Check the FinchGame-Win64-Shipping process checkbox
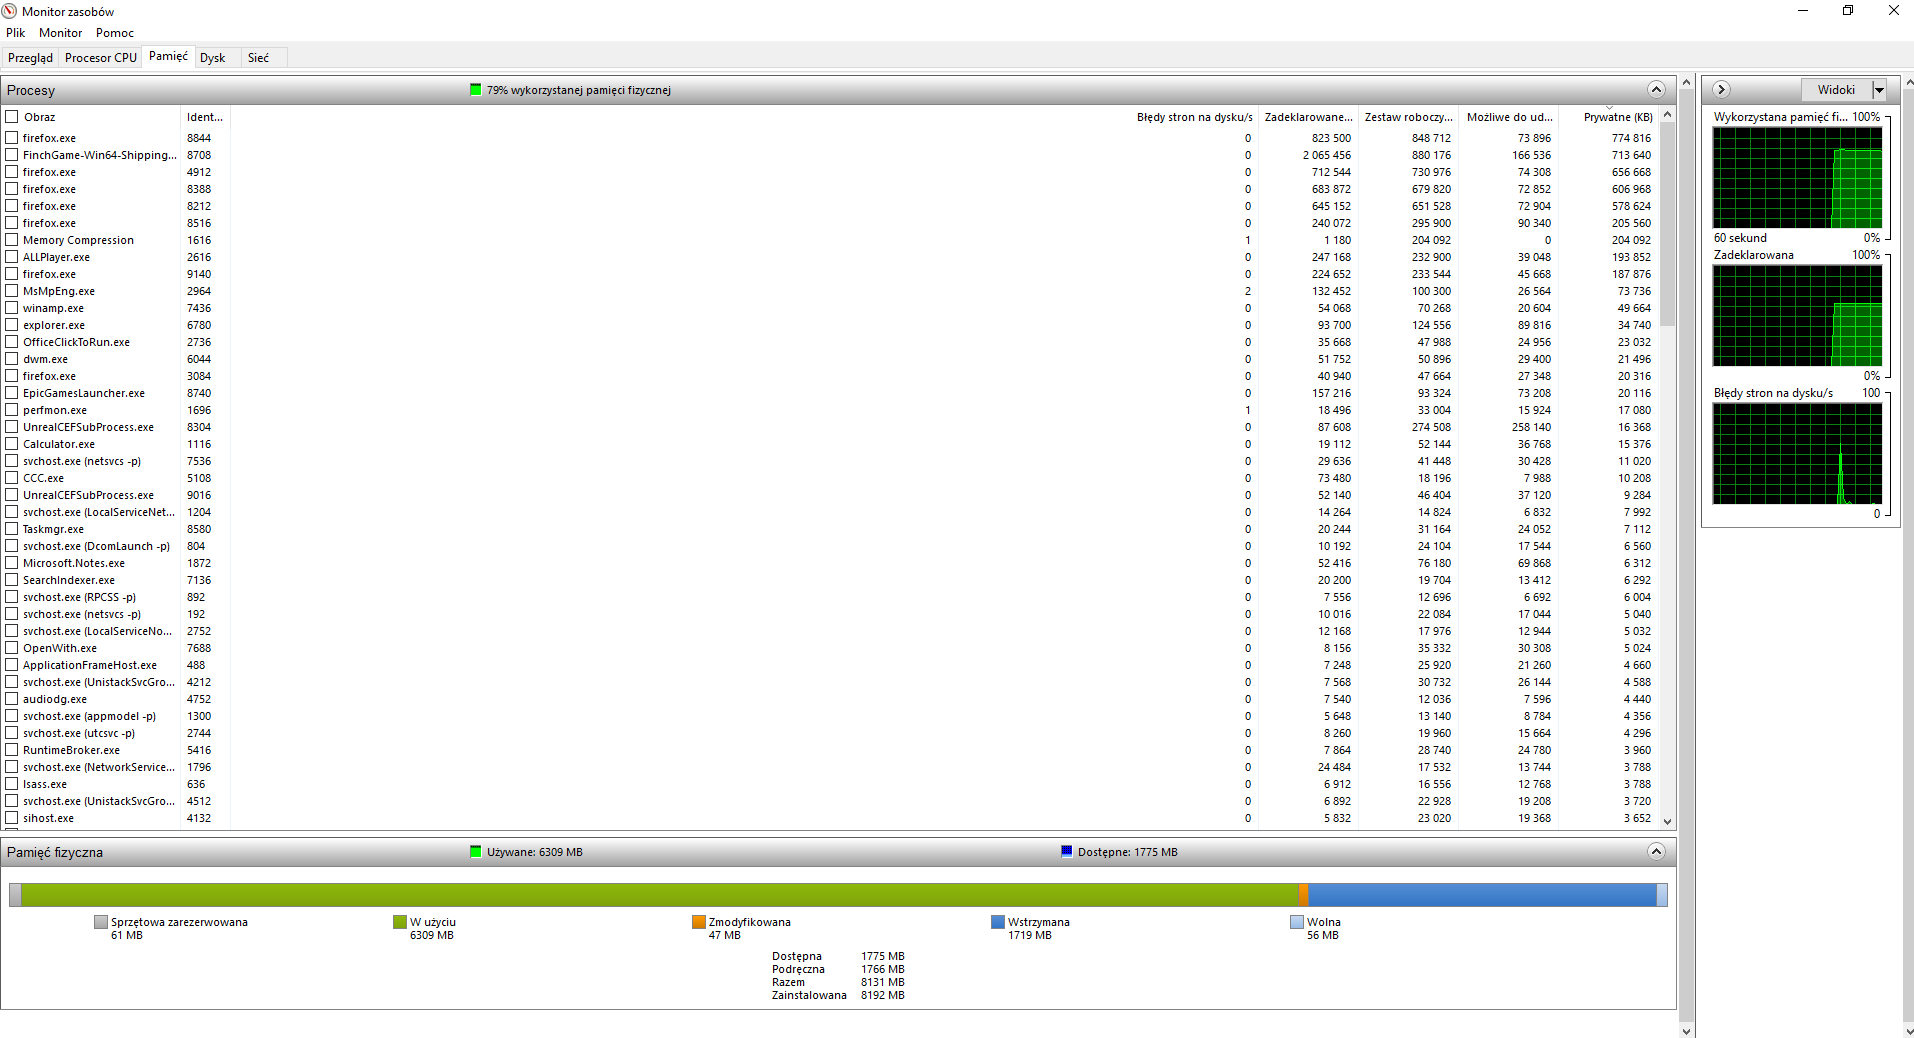The height and width of the screenshot is (1038, 1914). coord(12,155)
